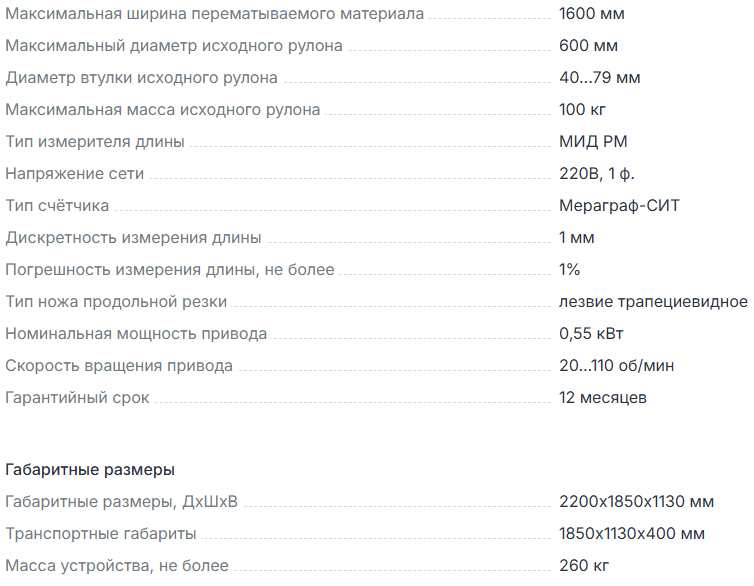This screenshot has height=586, width=754.
Task: Click the 'Погрешность измерения длины, не более' label
Action: click(x=170, y=270)
